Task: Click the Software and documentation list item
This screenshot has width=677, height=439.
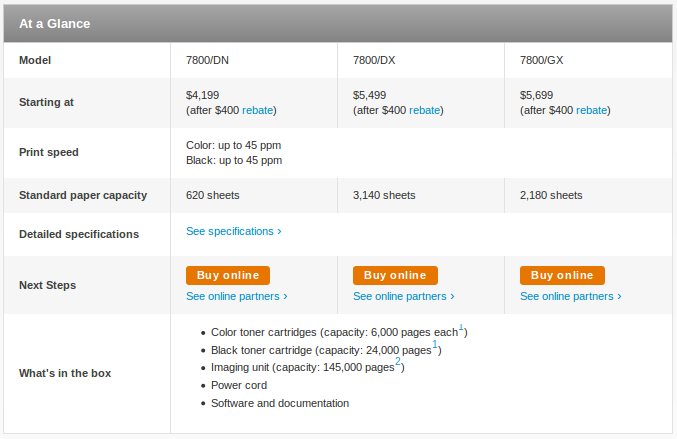Action: 280,403
